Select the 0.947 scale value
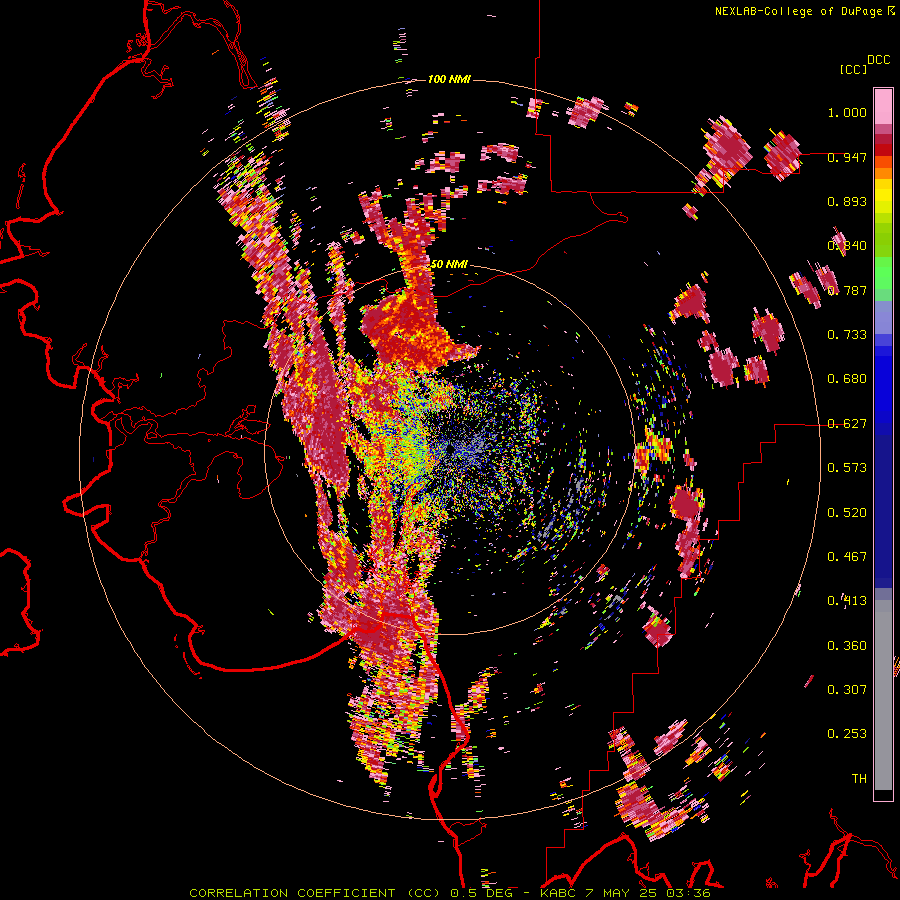 (847, 157)
